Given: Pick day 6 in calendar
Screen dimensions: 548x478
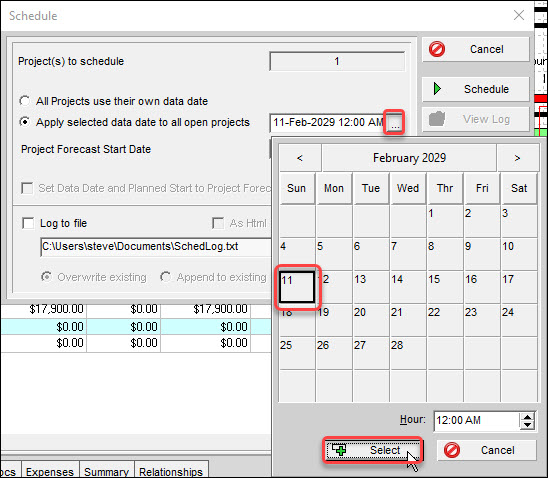Looking at the screenshot, I should pos(371,254).
